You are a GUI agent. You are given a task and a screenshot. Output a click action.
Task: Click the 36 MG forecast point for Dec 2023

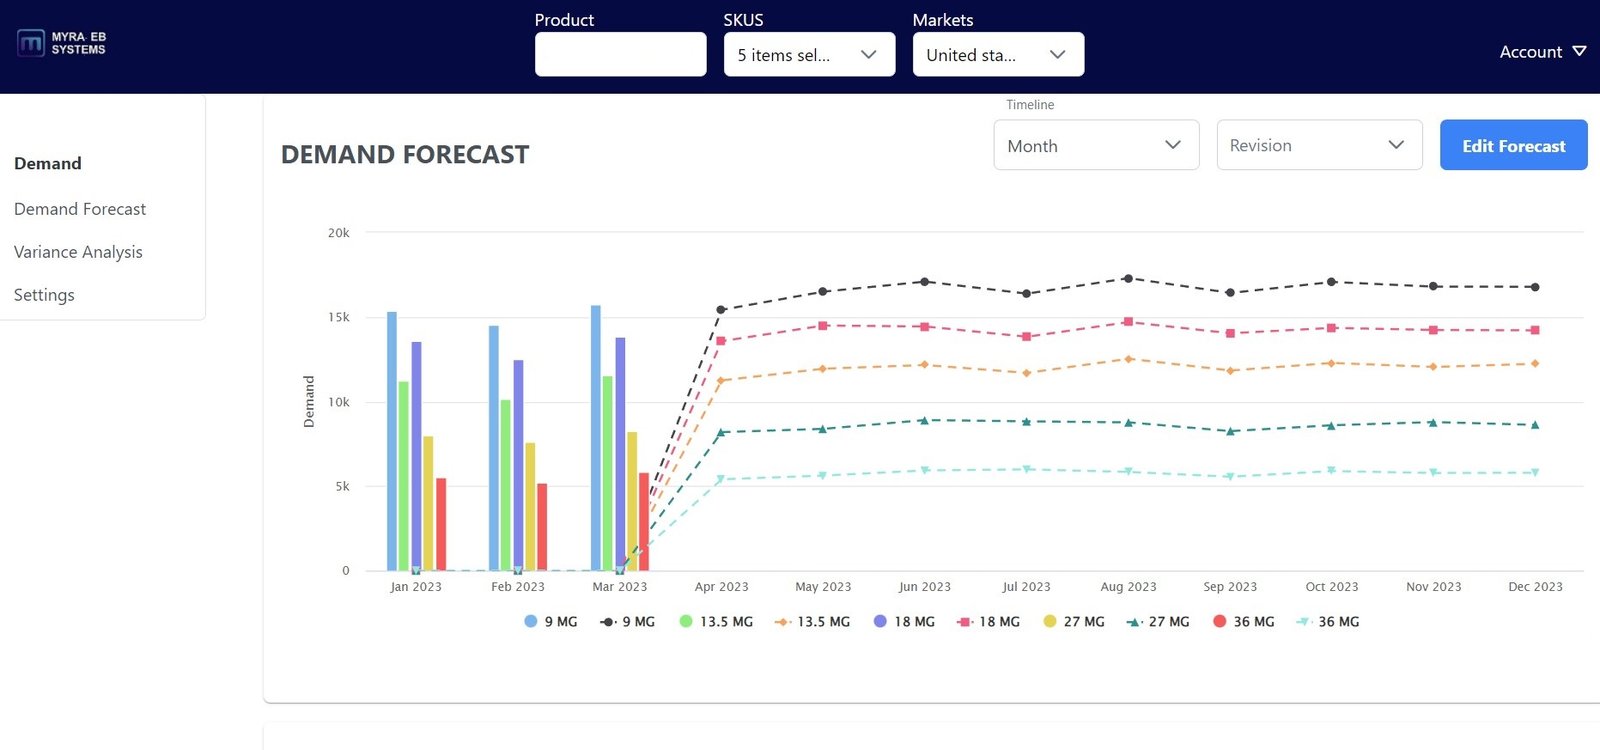(1535, 472)
